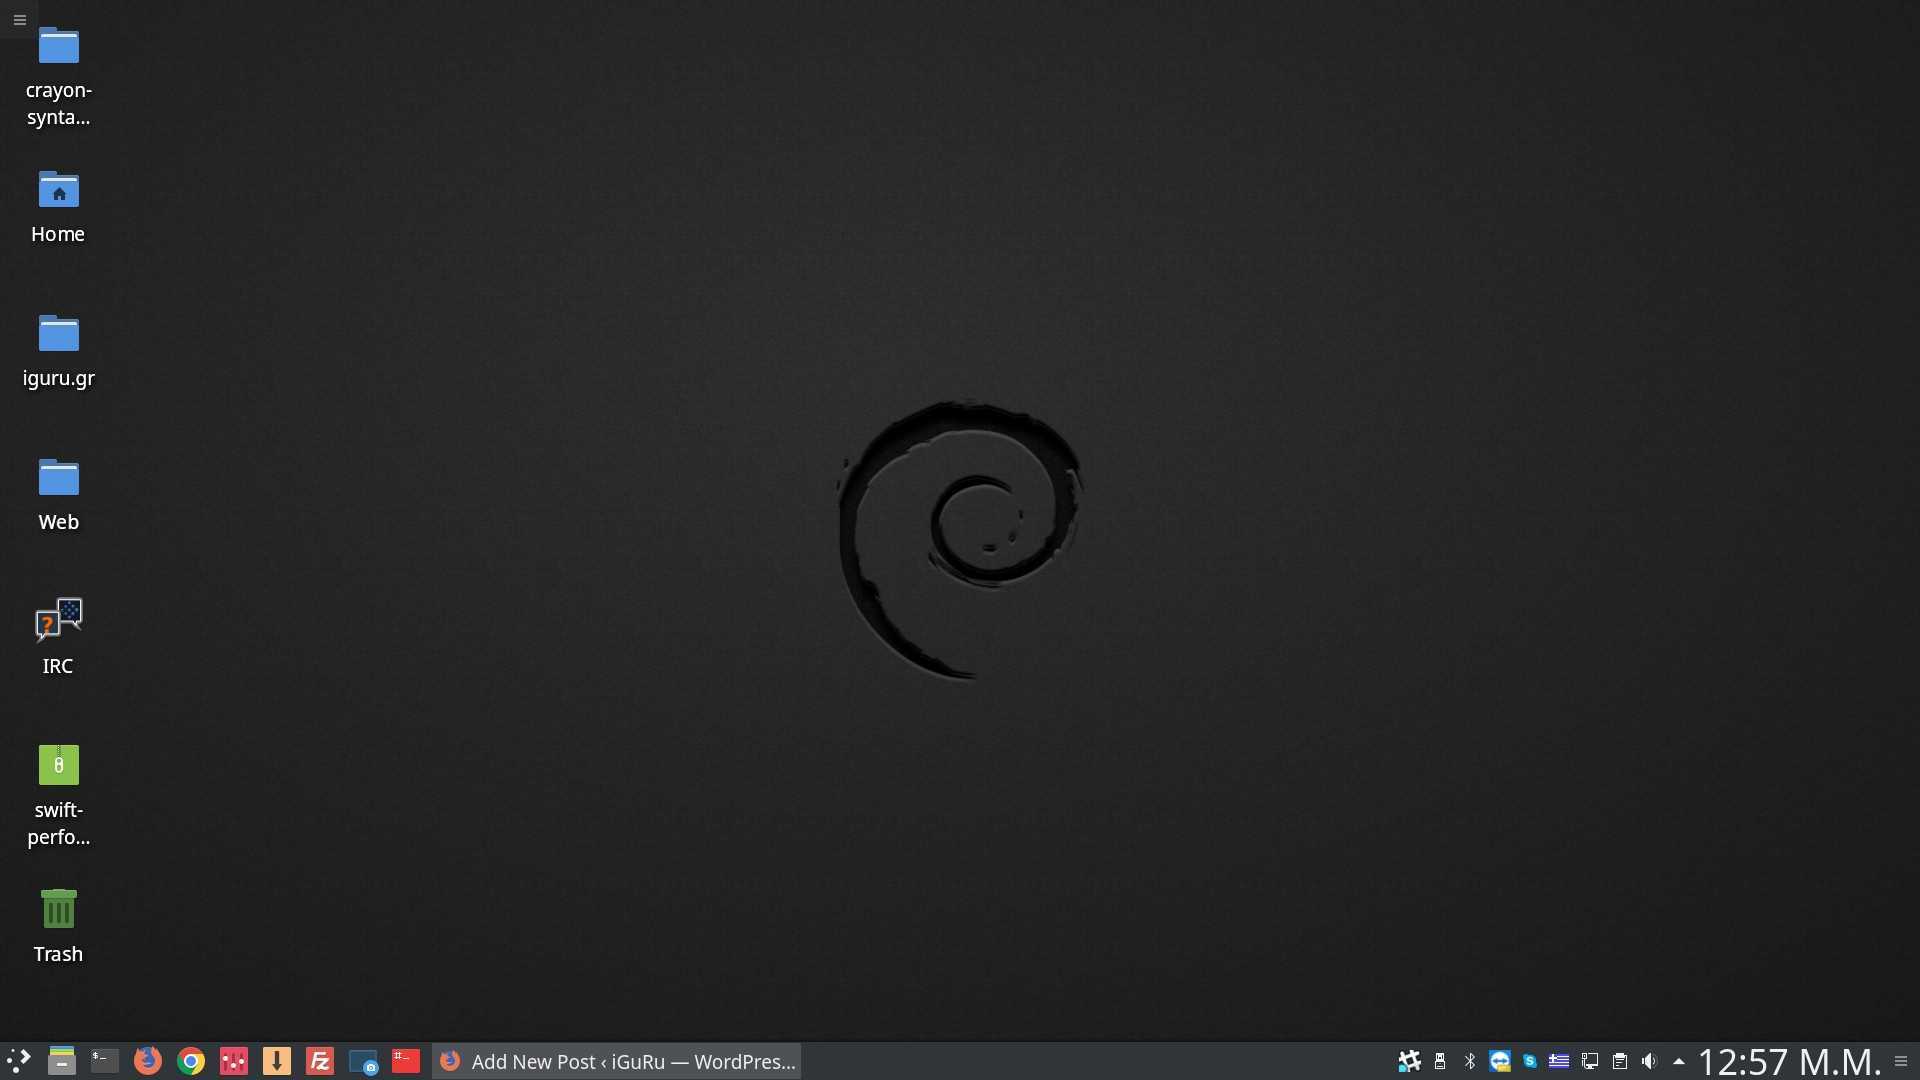Open the KDE application launcher
This screenshot has height=1080, width=1920.
click(x=19, y=1061)
